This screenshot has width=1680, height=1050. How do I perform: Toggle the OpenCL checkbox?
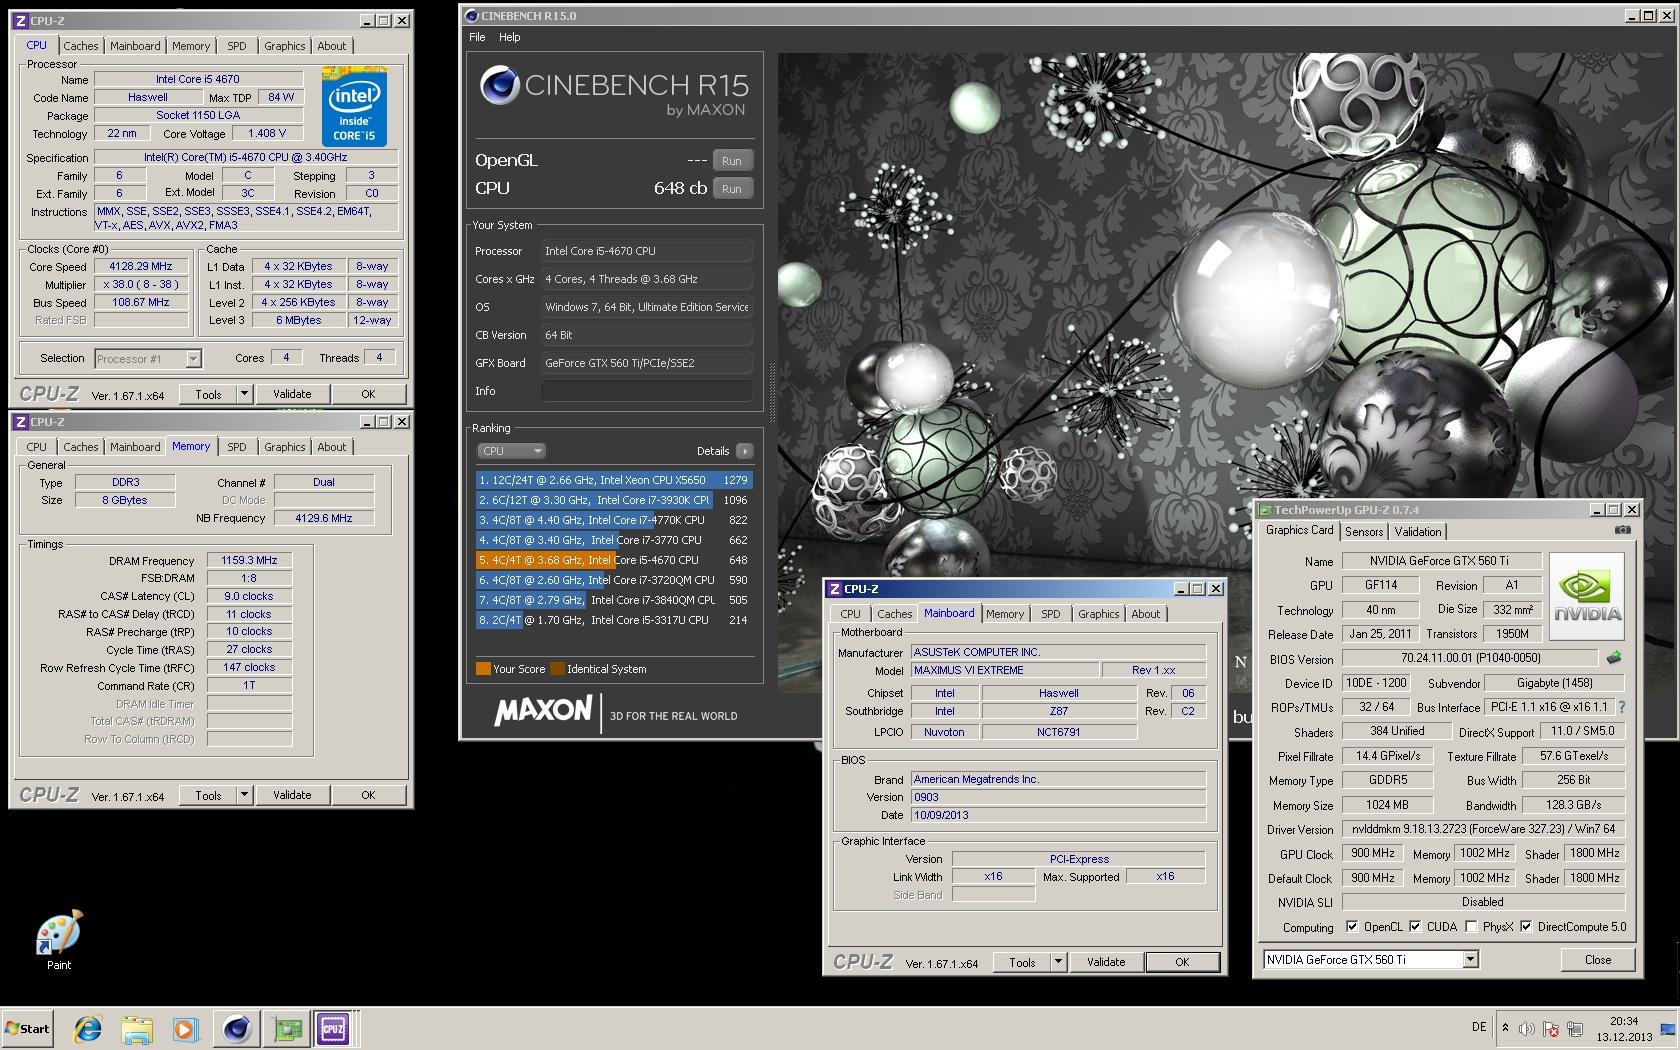coord(1352,927)
